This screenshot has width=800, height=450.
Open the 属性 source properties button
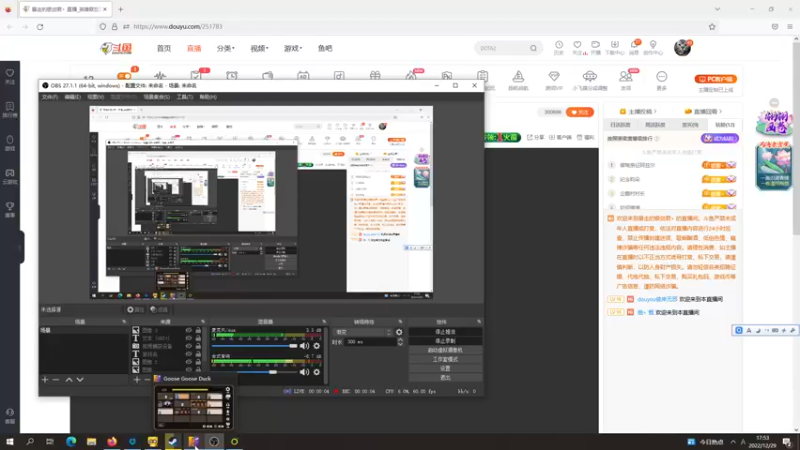(x=136, y=310)
